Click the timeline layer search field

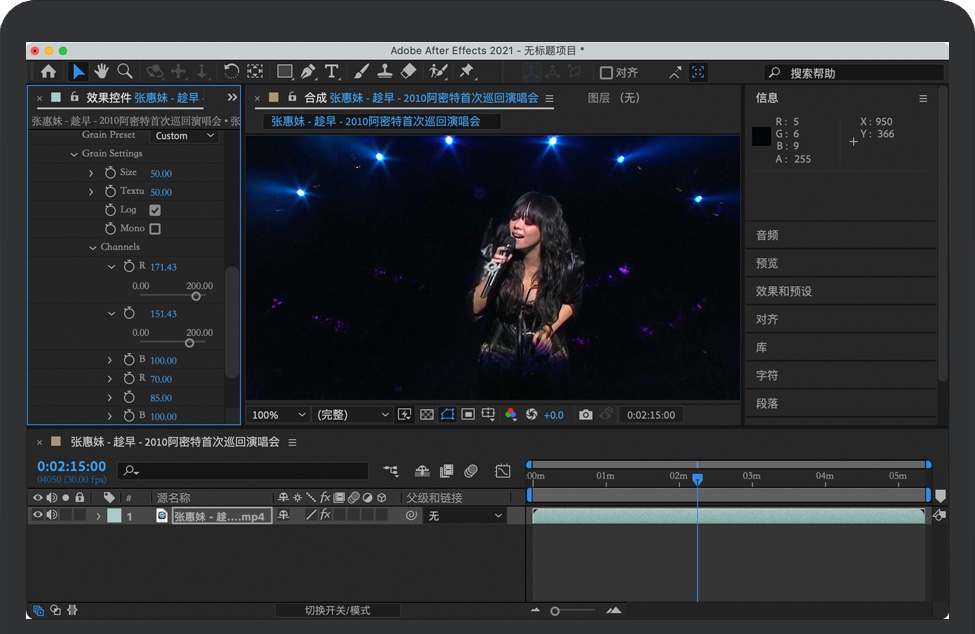pyautogui.click(x=244, y=471)
